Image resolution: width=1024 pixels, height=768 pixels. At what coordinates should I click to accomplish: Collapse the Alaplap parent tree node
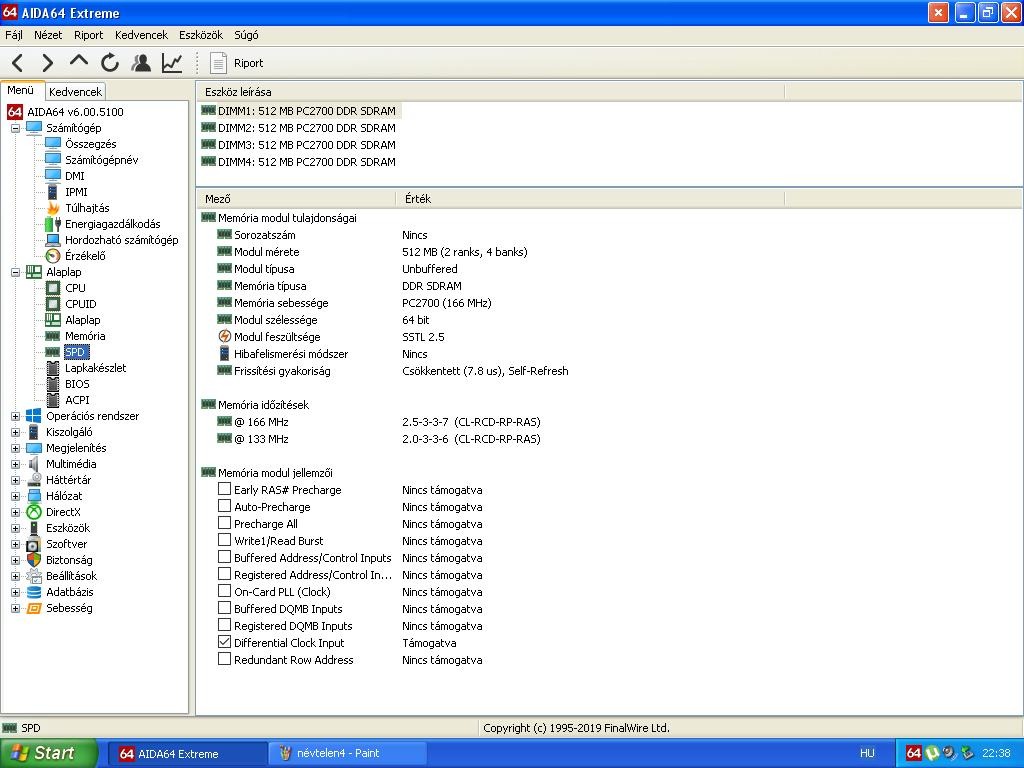tap(15, 272)
